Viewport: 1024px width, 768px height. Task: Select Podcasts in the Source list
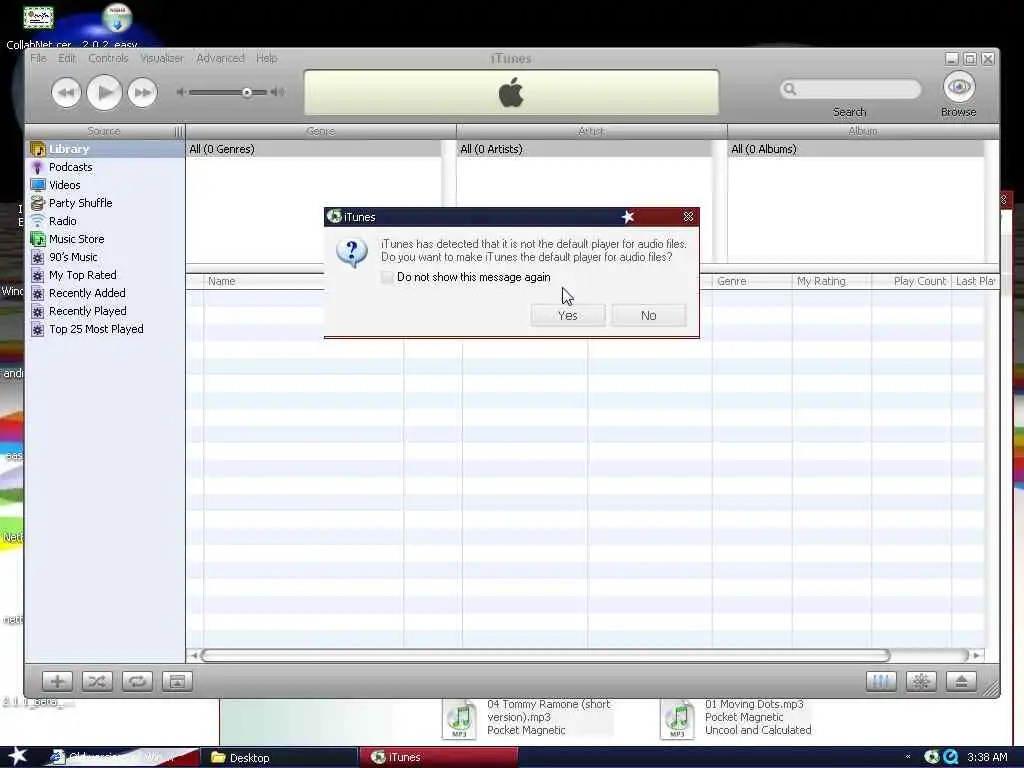tap(105, 167)
